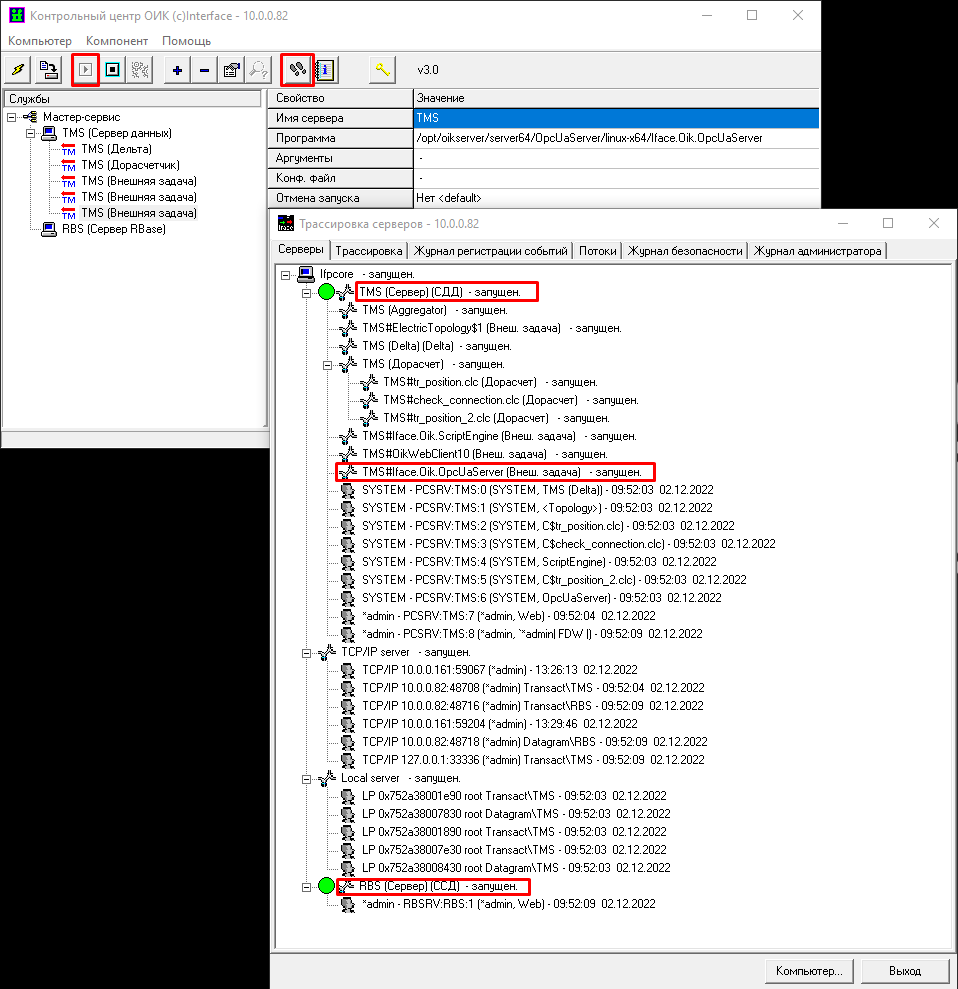Open the footprints tracing icon

pos(297,69)
